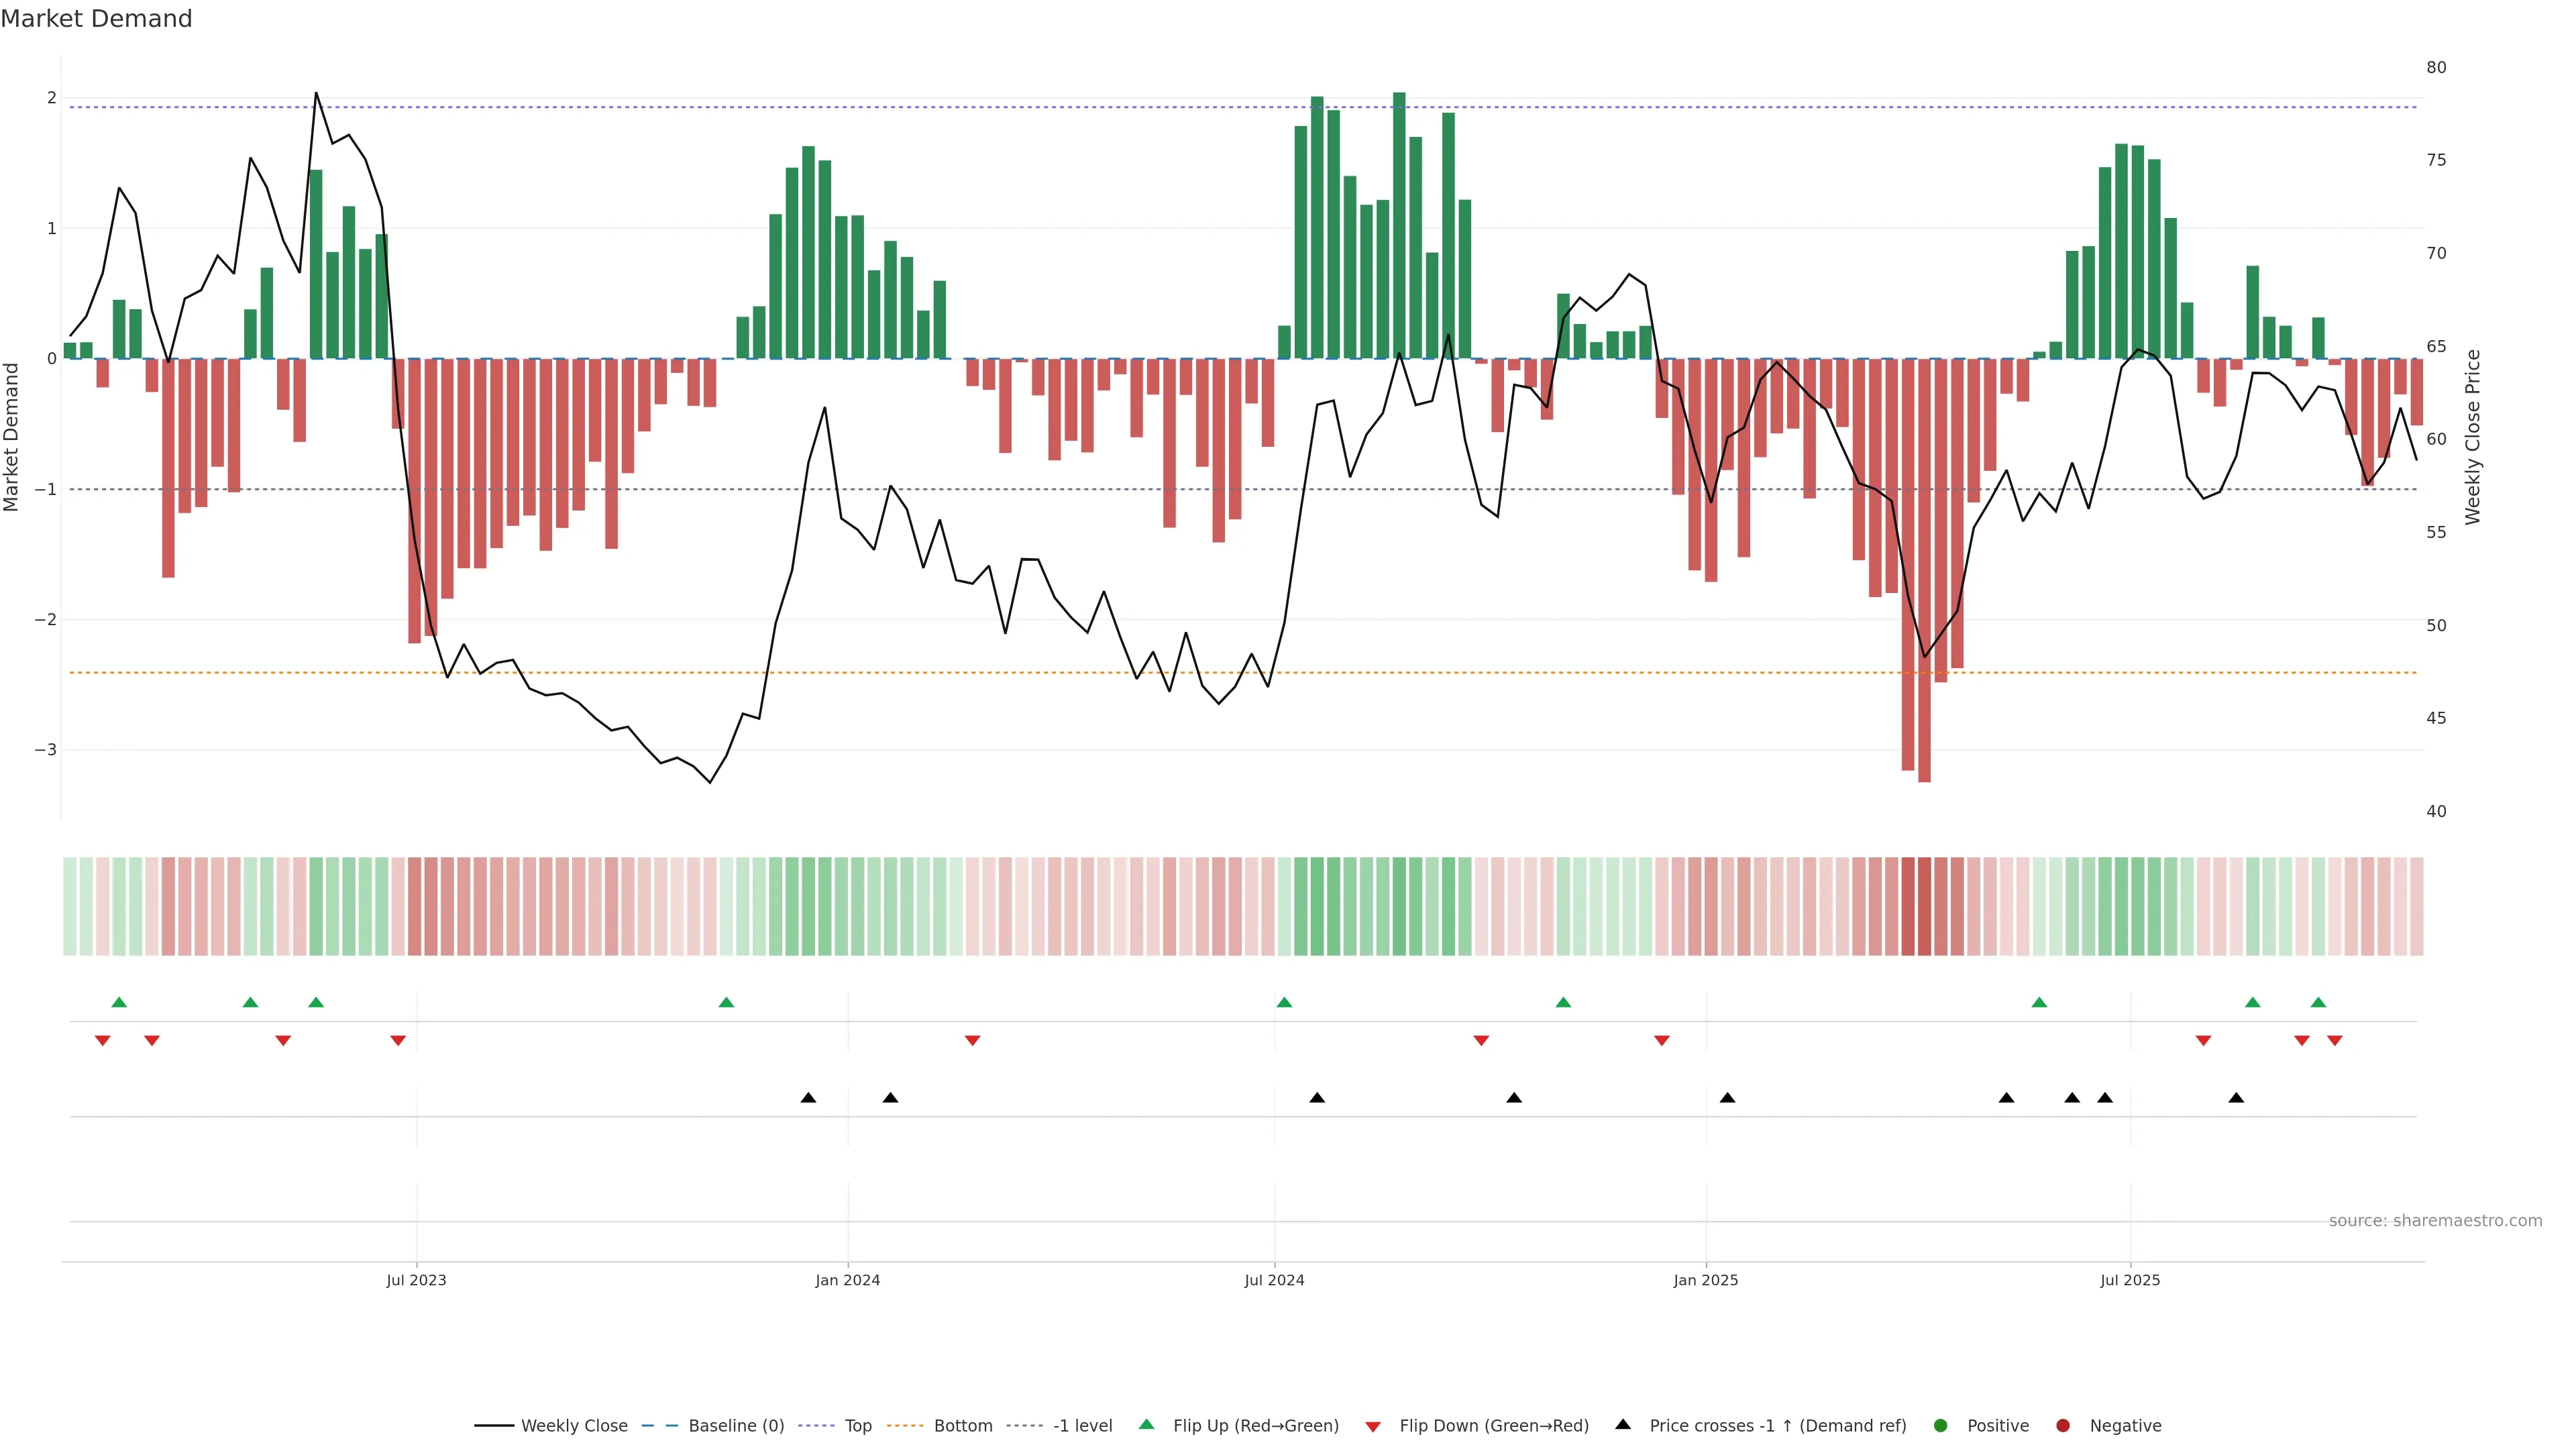Click the red flip-down marker near Jan 2024

click(x=972, y=1041)
